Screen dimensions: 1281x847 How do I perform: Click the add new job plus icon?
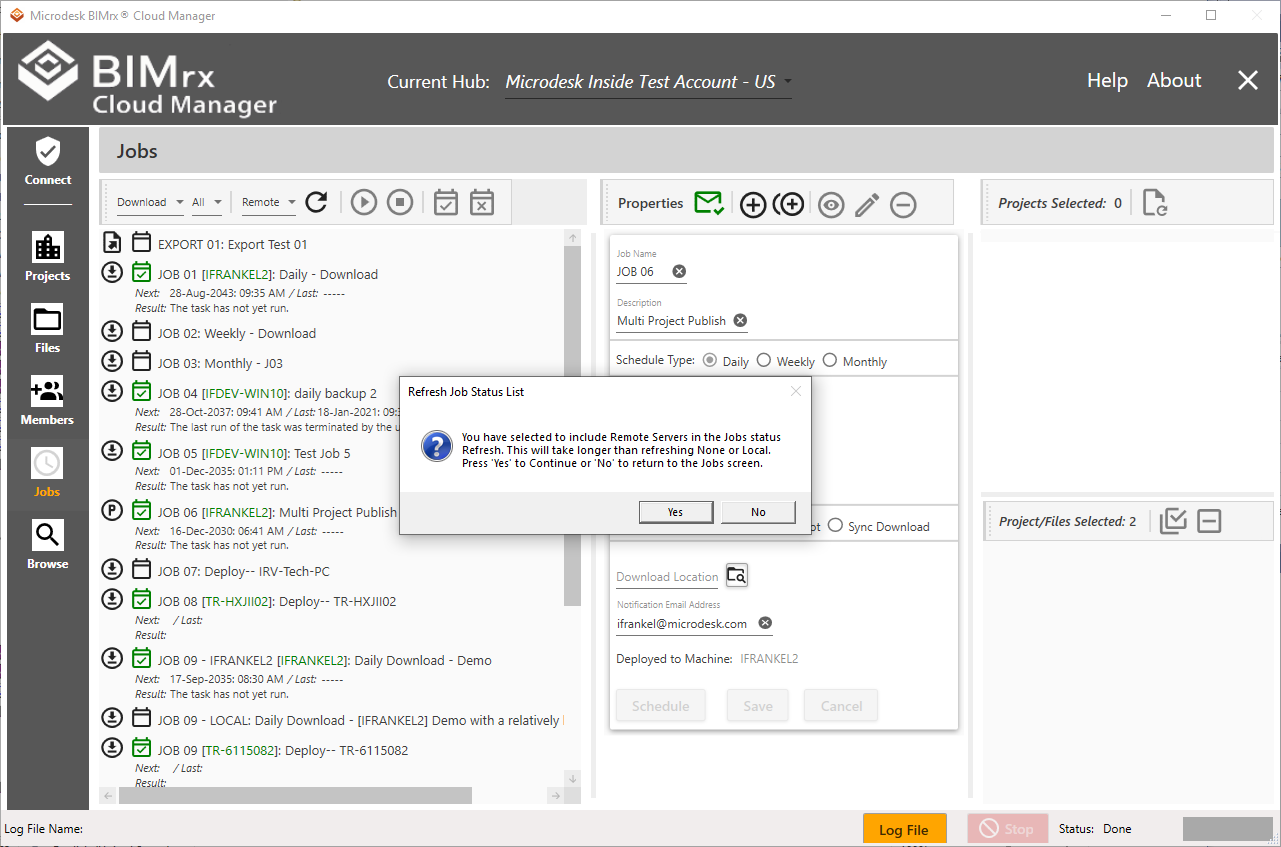[x=752, y=204]
